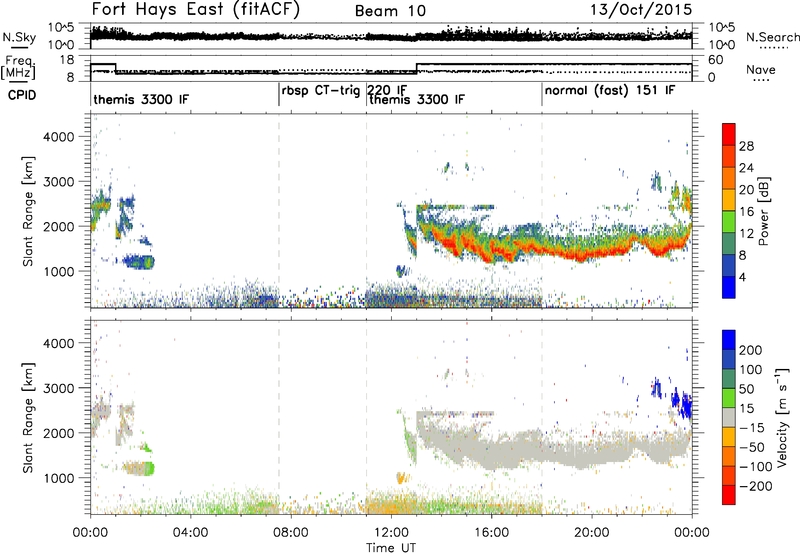Click the '60' tick on the Nave axis

pos(715,60)
